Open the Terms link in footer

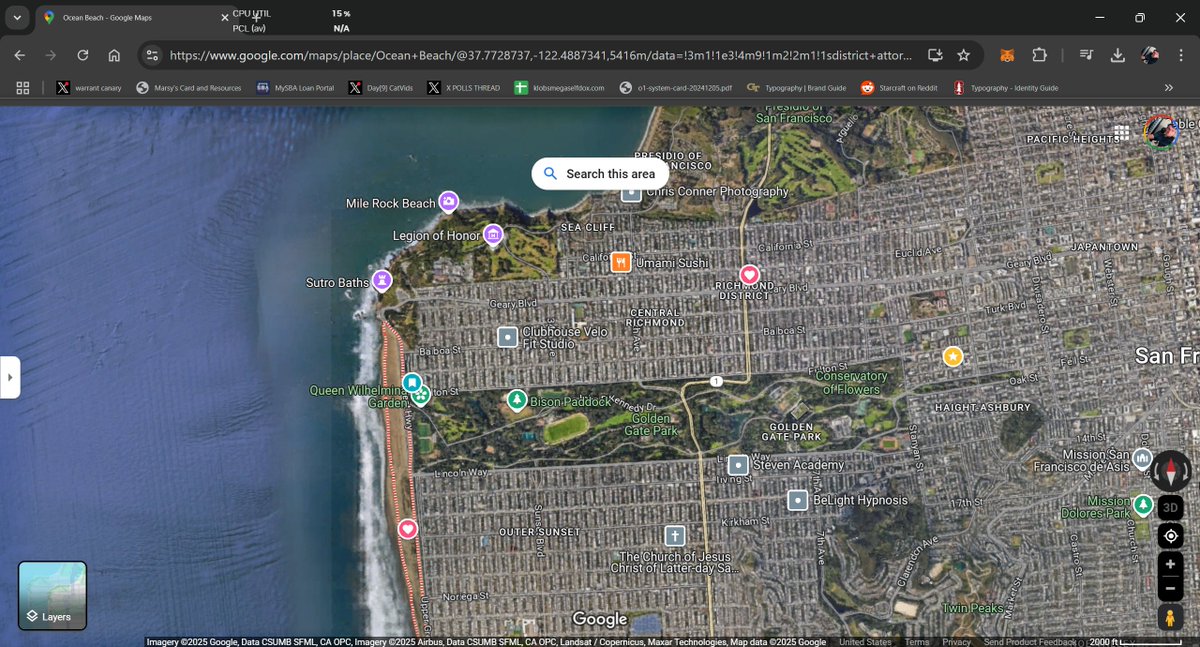917,642
